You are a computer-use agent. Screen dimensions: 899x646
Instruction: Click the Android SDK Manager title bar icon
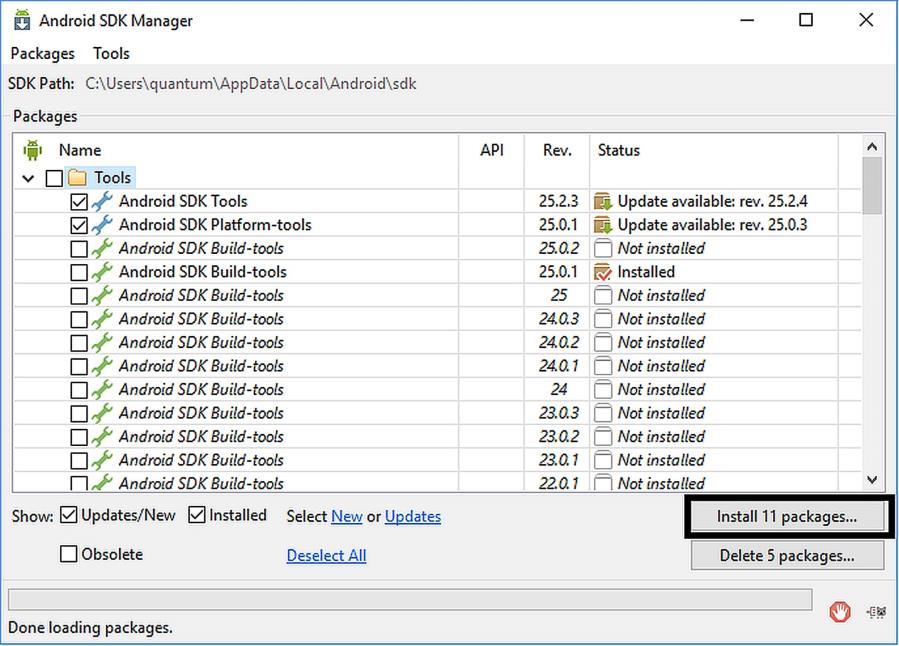[22, 20]
